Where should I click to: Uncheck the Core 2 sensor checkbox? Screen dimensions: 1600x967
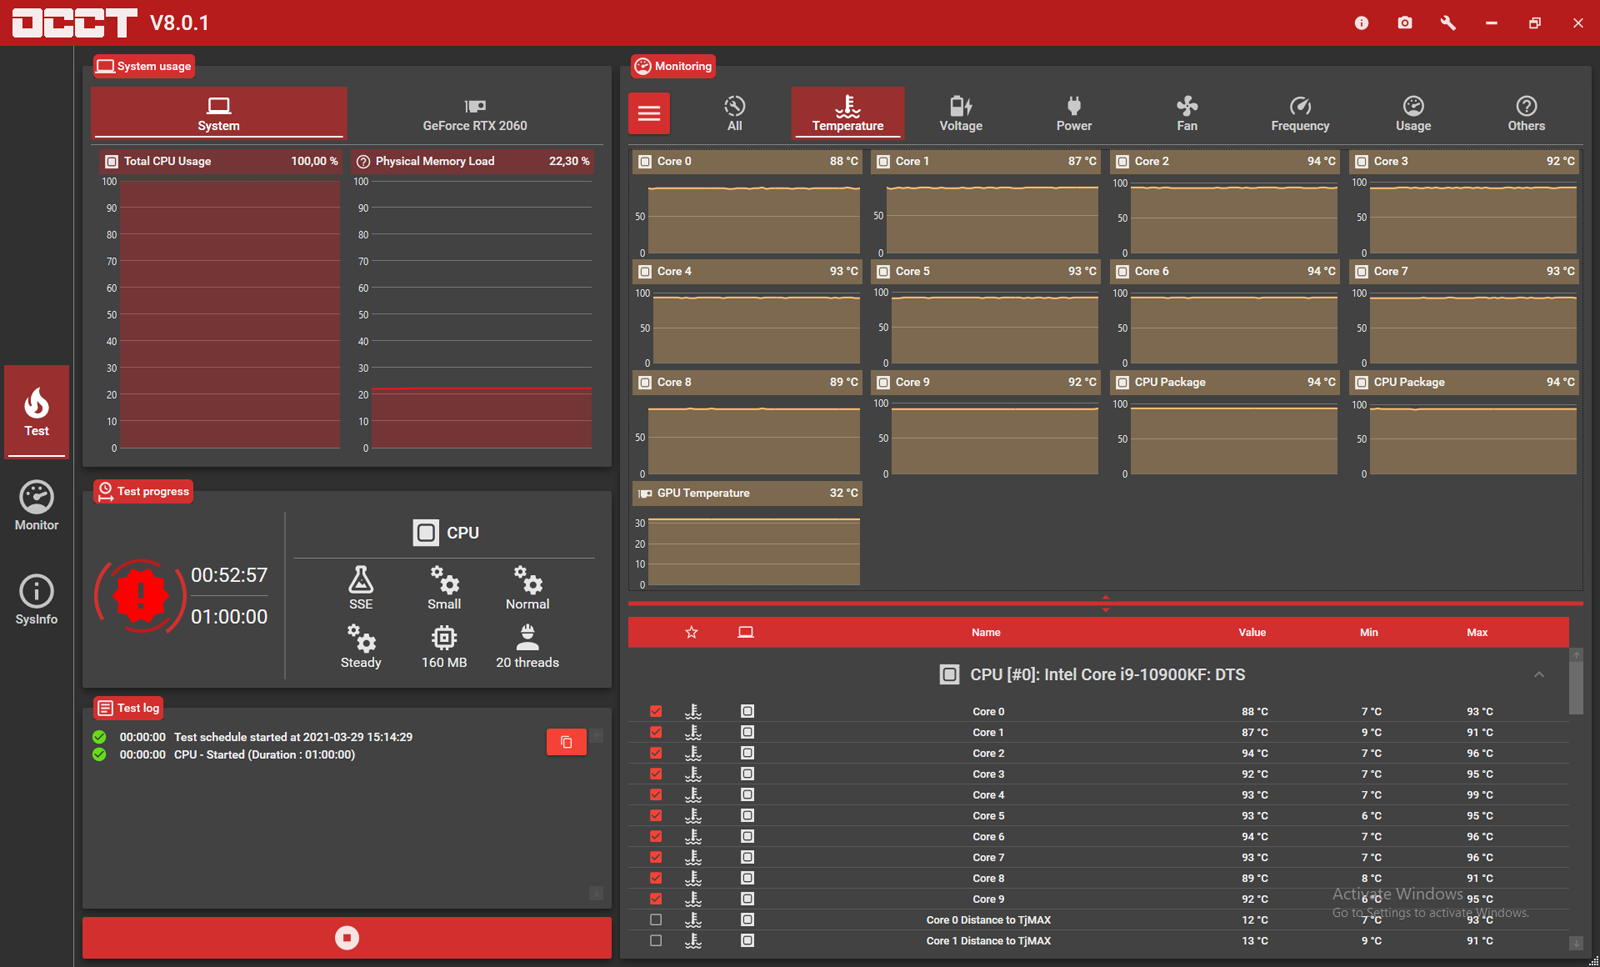[656, 753]
